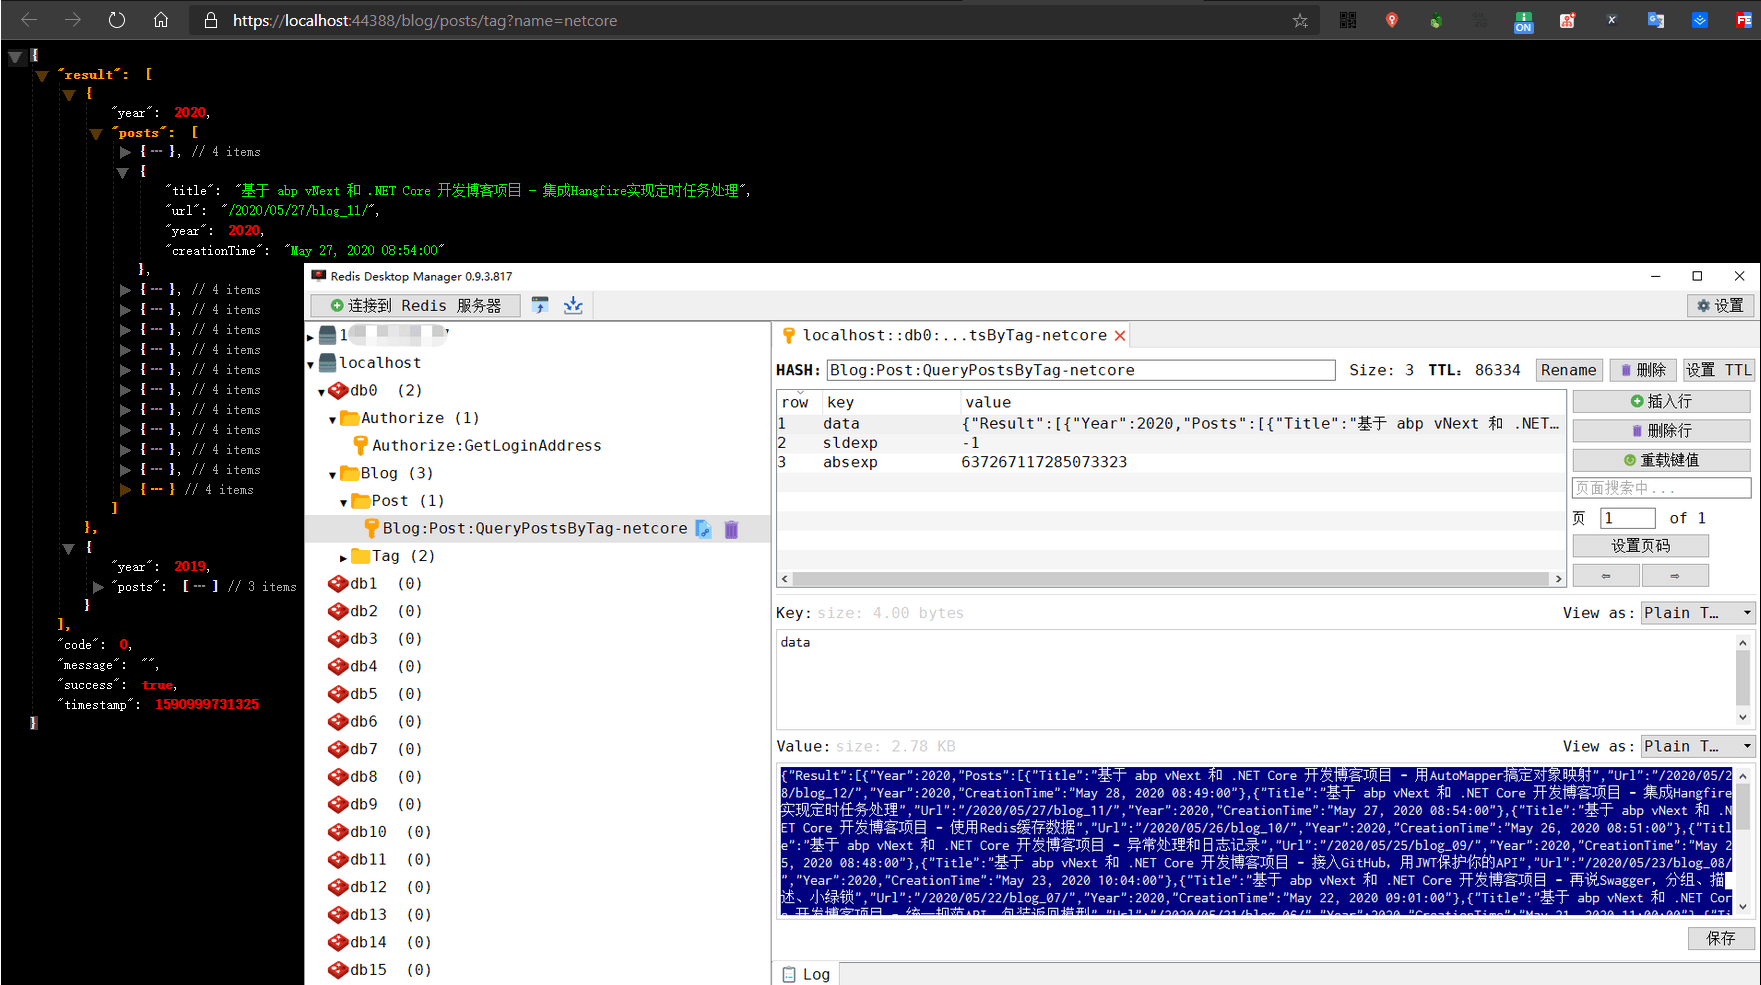Click the Rename button
Screen dimensions: 1761x985
(x=1568, y=370)
